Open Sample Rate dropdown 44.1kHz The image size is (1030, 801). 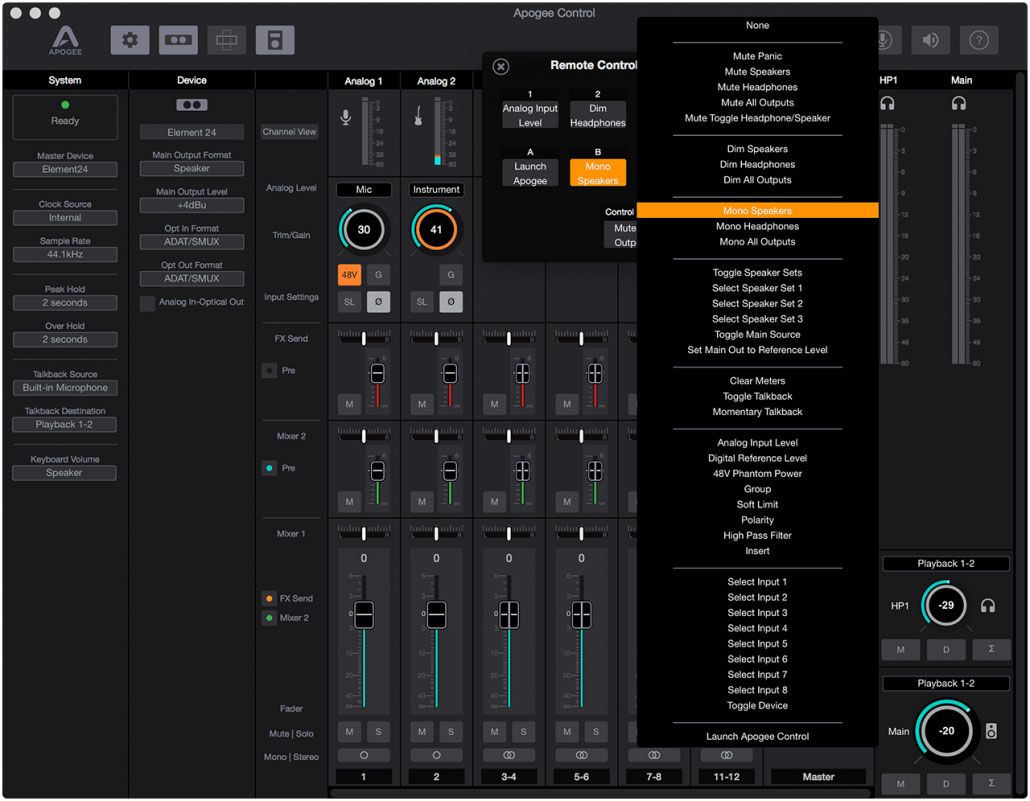[x=65, y=254]
